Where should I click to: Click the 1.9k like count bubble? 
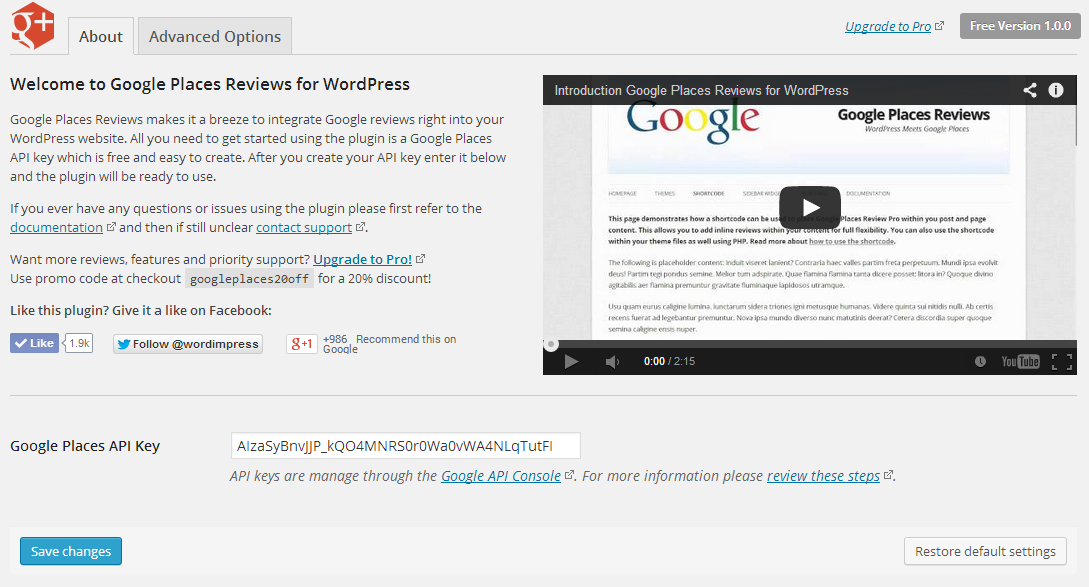(79, 343)
